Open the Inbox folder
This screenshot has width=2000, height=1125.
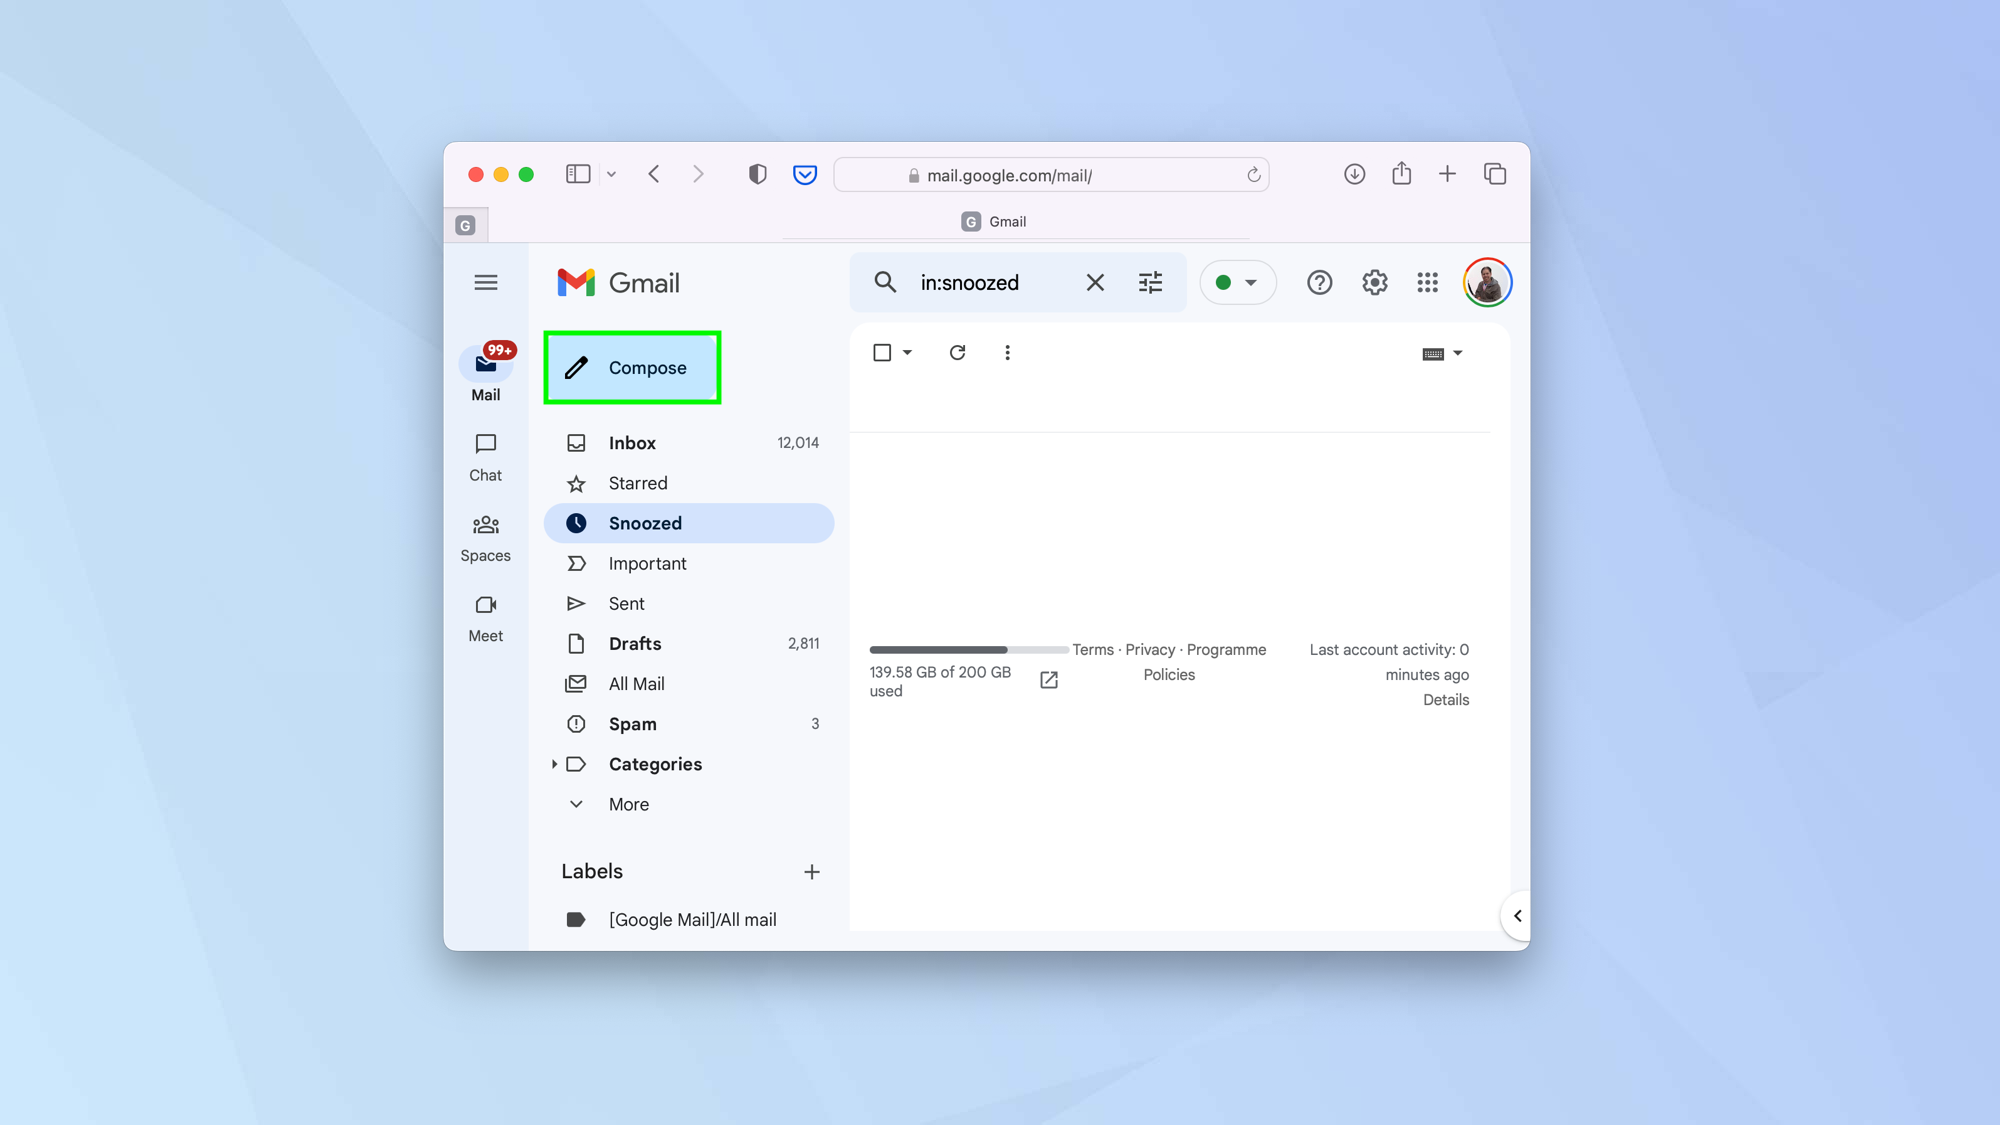632,442
